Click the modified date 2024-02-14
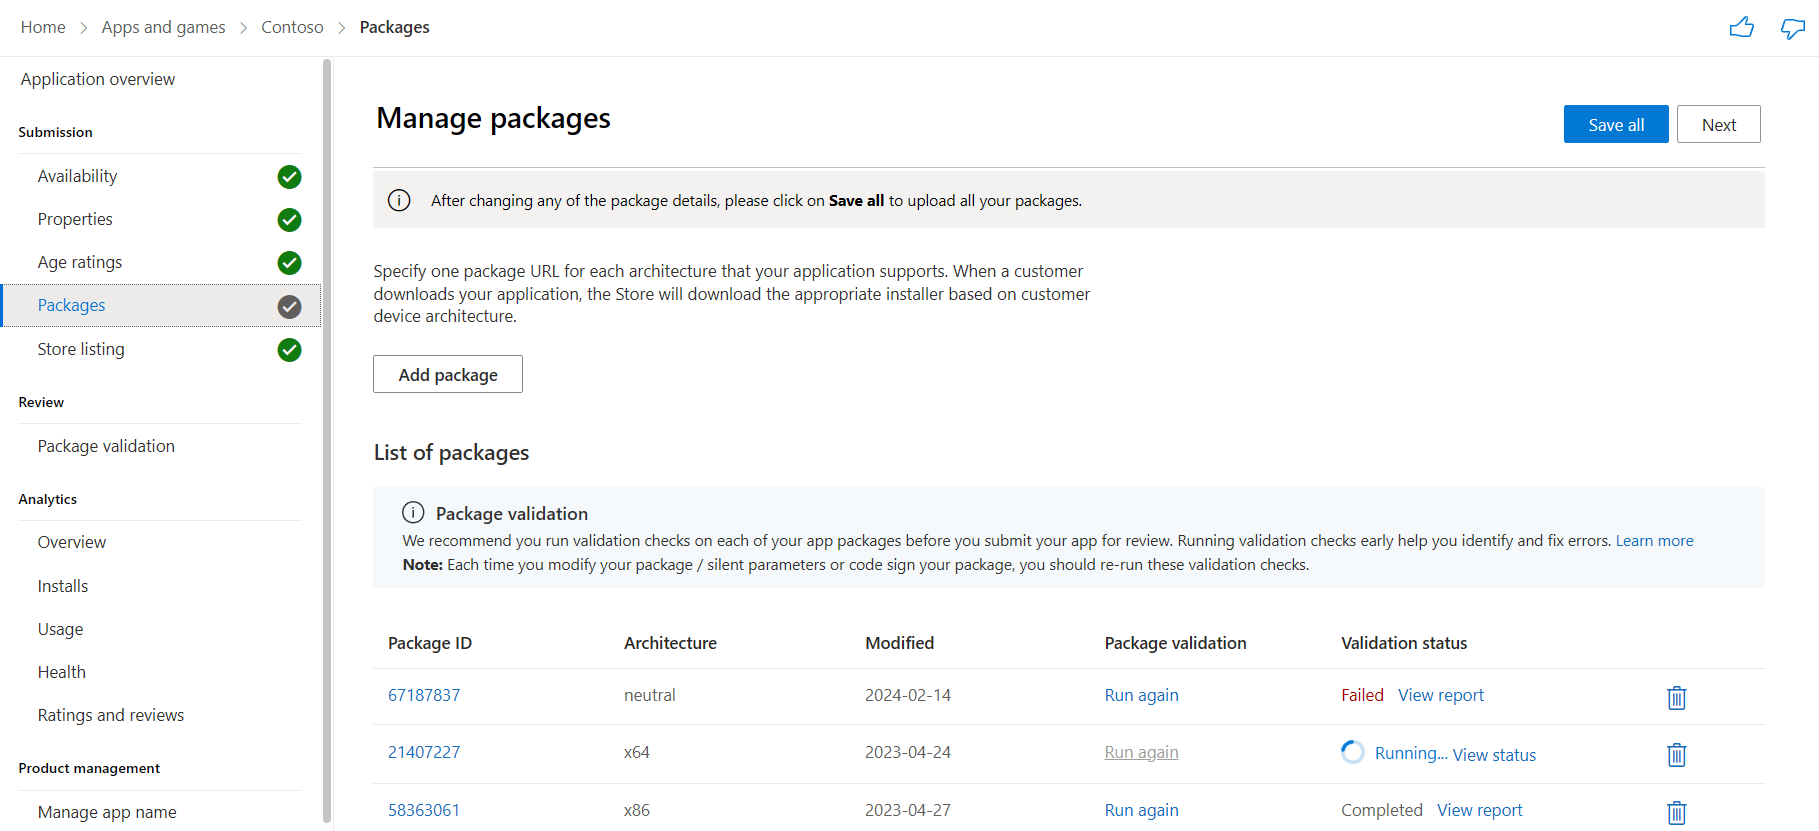The width and height of the screenshot is (1819, 831). (x=908, y=695)
